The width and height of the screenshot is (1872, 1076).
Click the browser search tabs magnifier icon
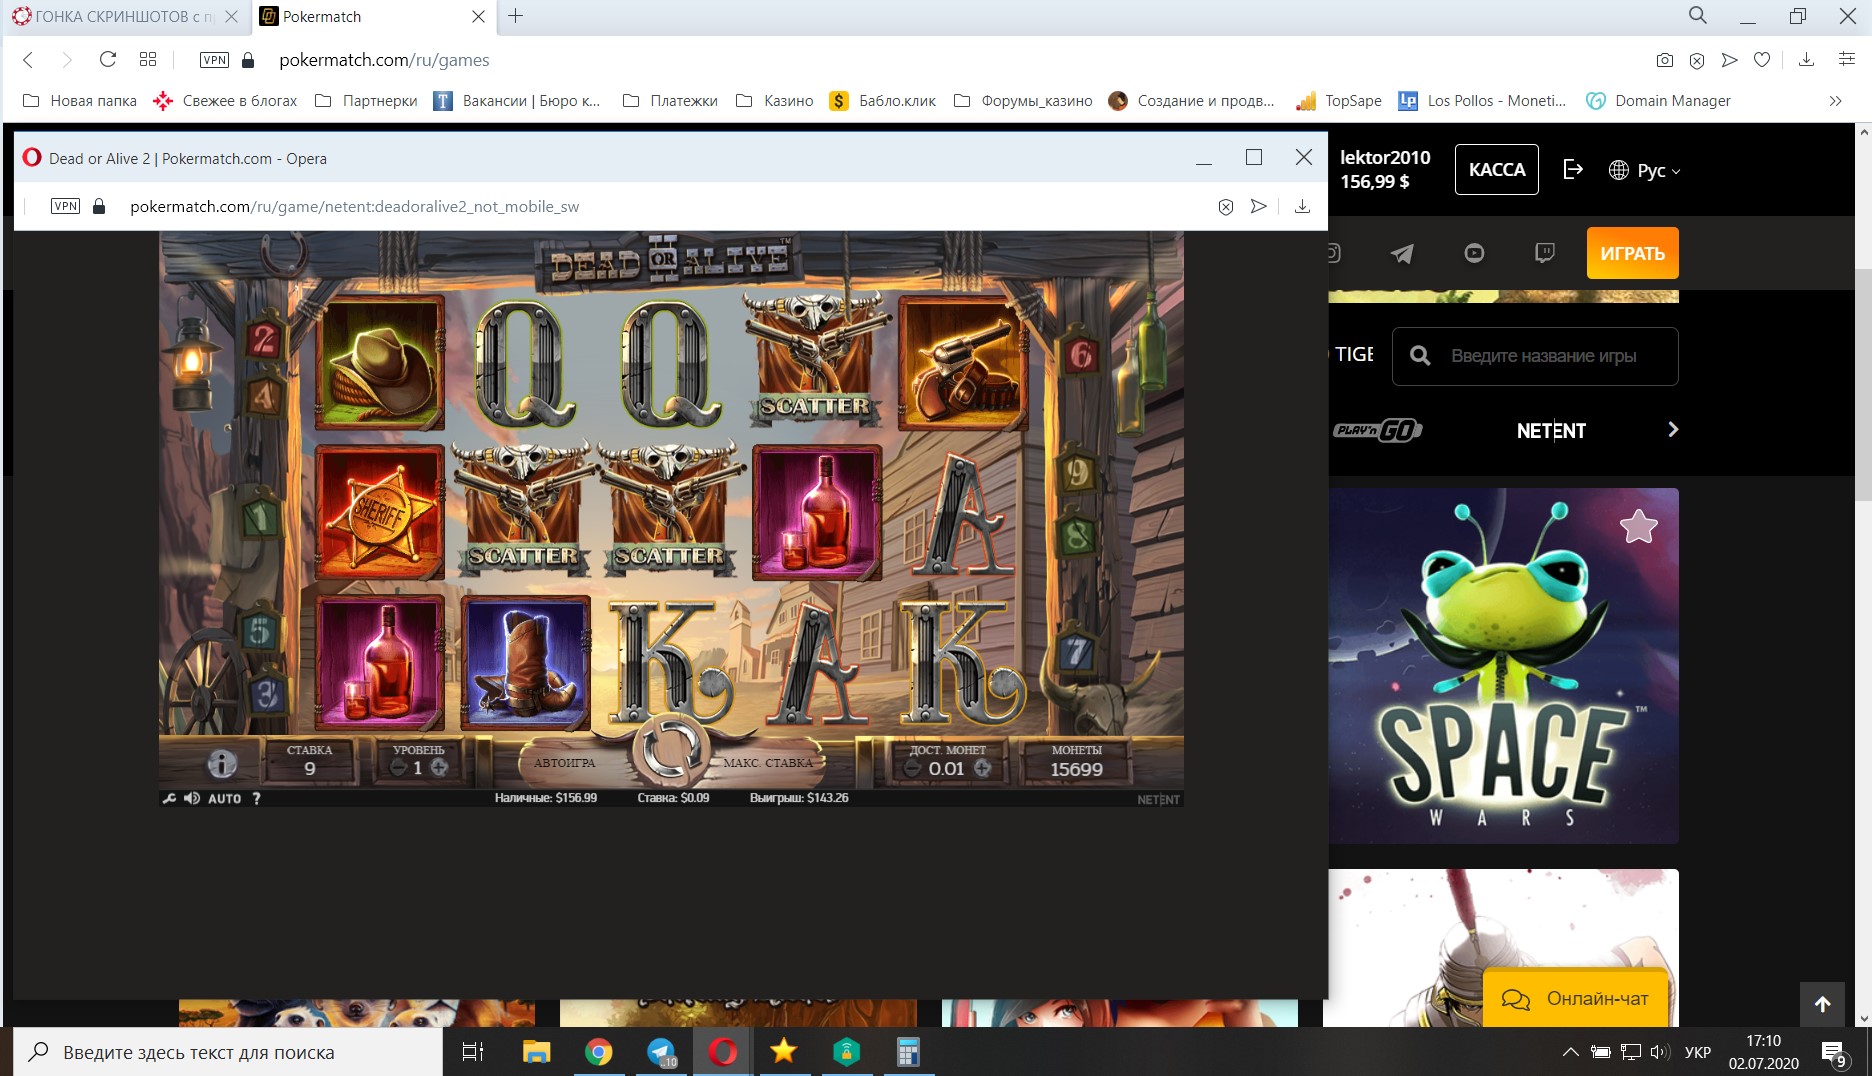coord(1697,16)
